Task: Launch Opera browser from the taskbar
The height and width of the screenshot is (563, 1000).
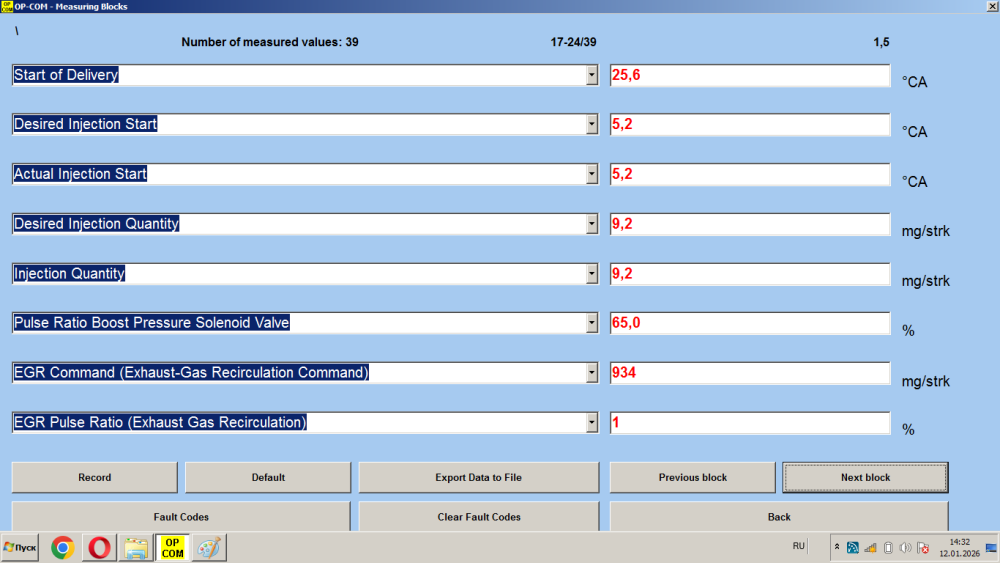Action: click(x=99, y=547)
